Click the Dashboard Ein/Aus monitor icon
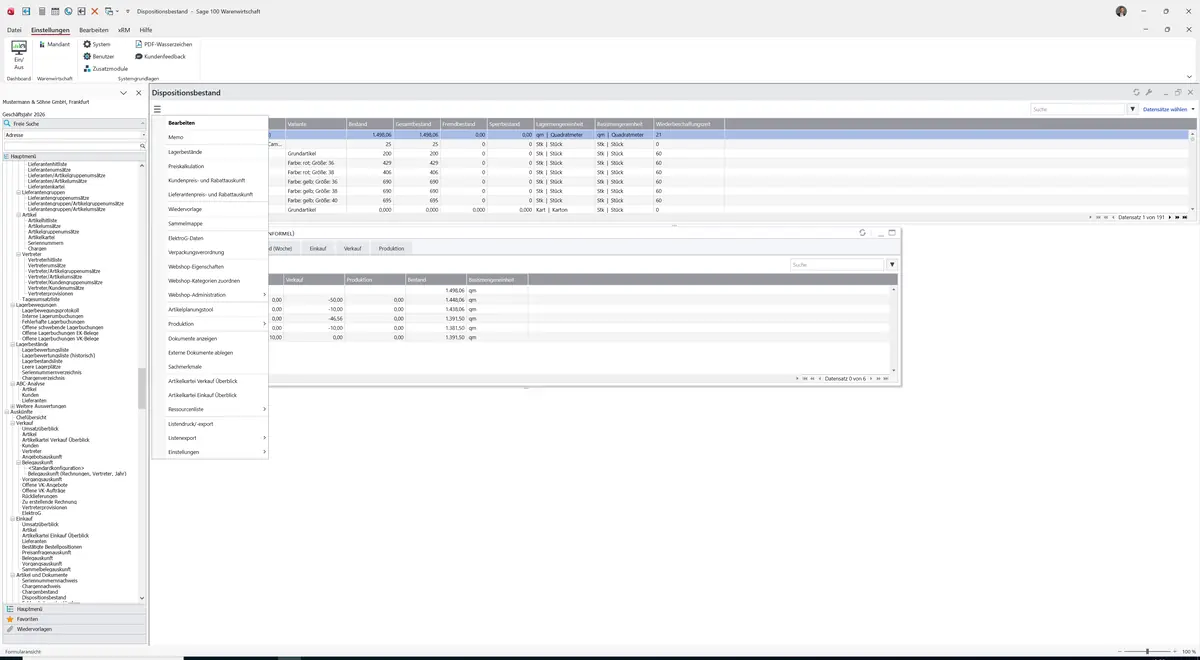Screen dimensions: 1200x660 [x=19, y=48]
